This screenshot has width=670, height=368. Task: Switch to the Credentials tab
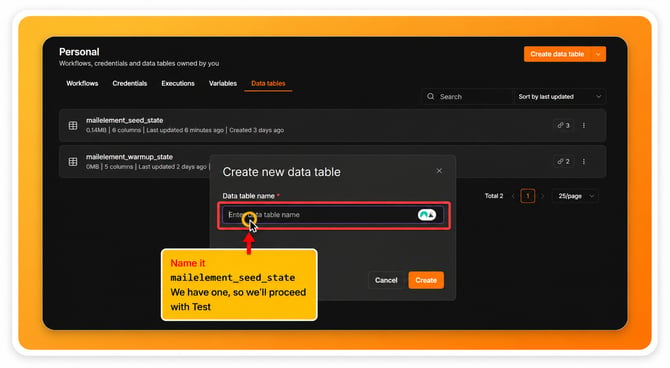[130, 83]
